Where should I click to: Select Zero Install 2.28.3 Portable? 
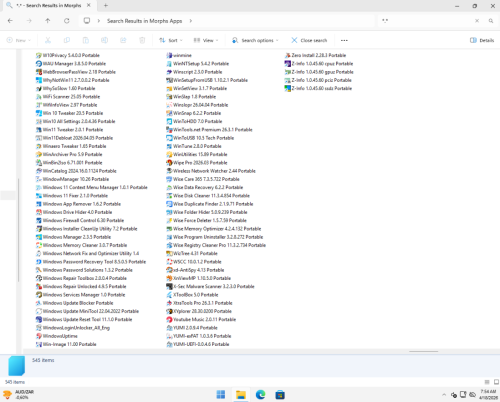(315, 55)
